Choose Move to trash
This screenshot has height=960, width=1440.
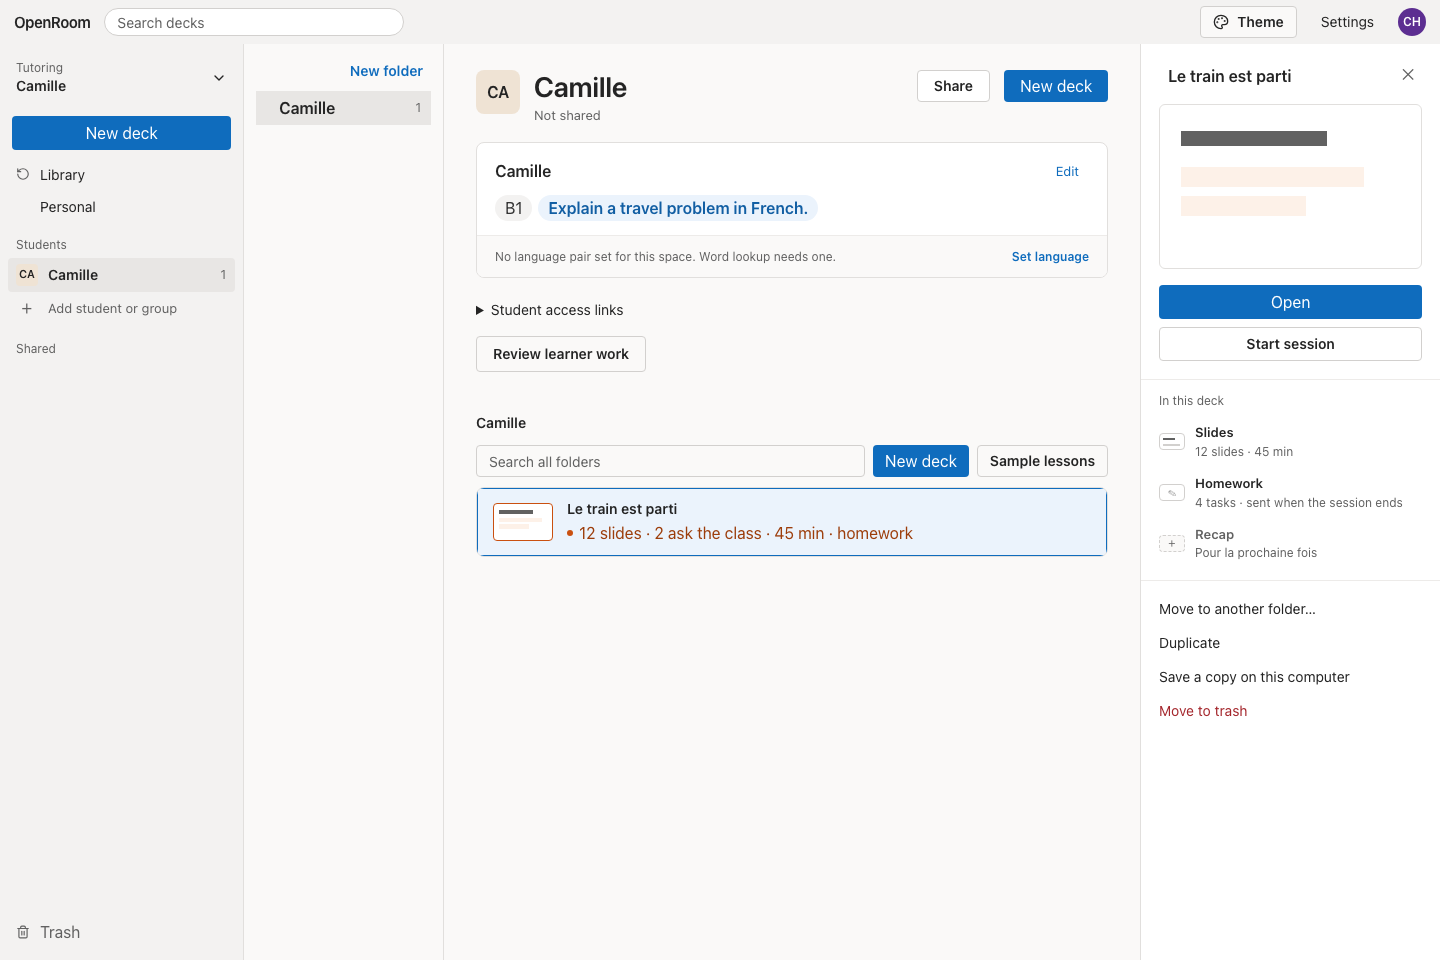(1203, 711)
